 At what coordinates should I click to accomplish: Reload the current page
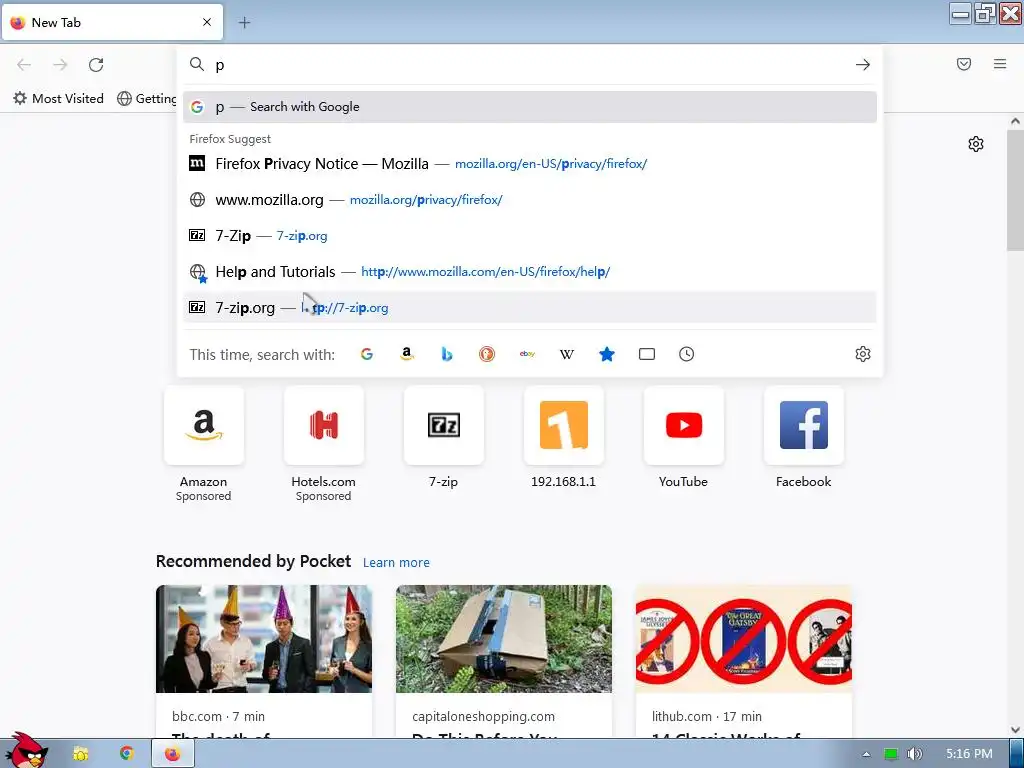click(96, 65)
